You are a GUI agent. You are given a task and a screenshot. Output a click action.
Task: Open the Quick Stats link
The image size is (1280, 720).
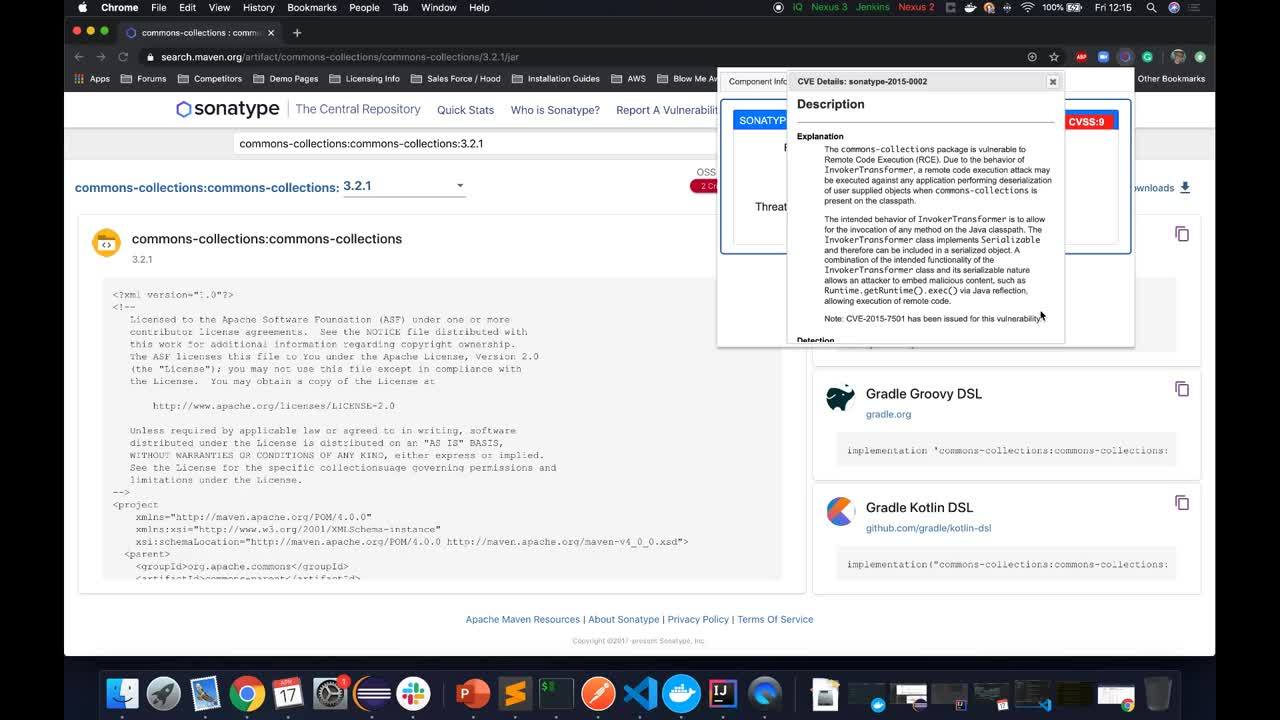[465, 110]
